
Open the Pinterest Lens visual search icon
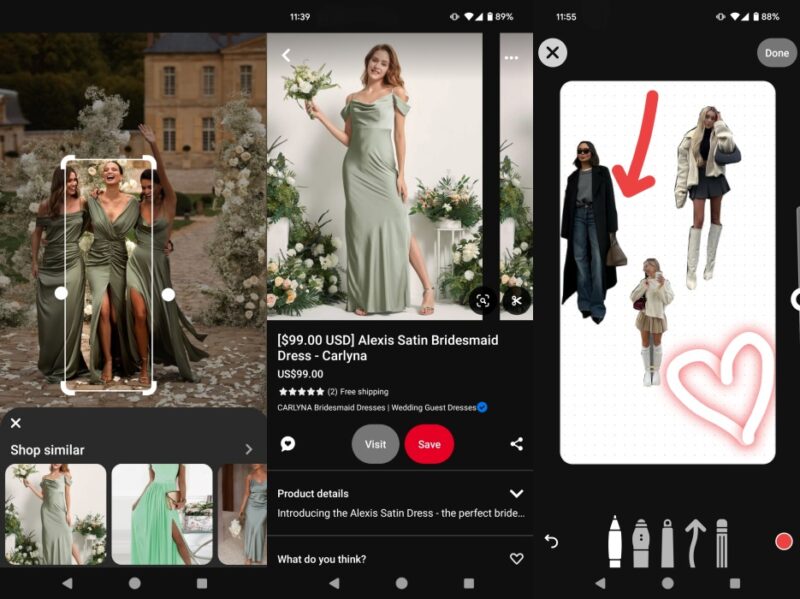click(x=483, y=300)
